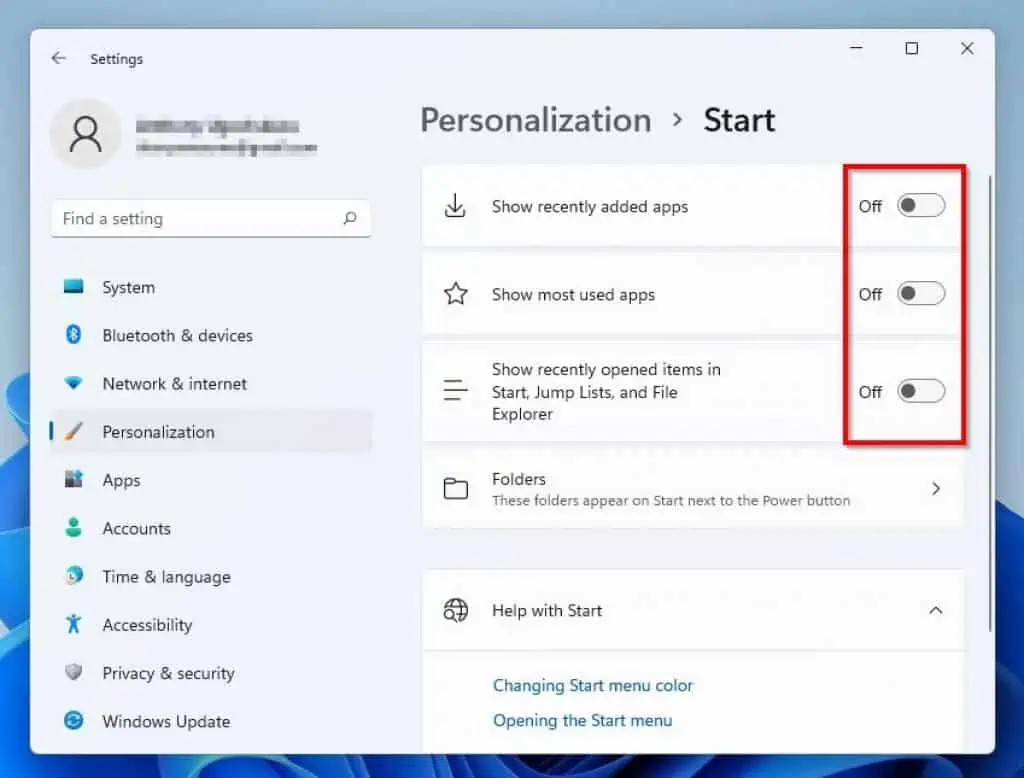Open Accounts using its person icon

(x=74, y=528)
